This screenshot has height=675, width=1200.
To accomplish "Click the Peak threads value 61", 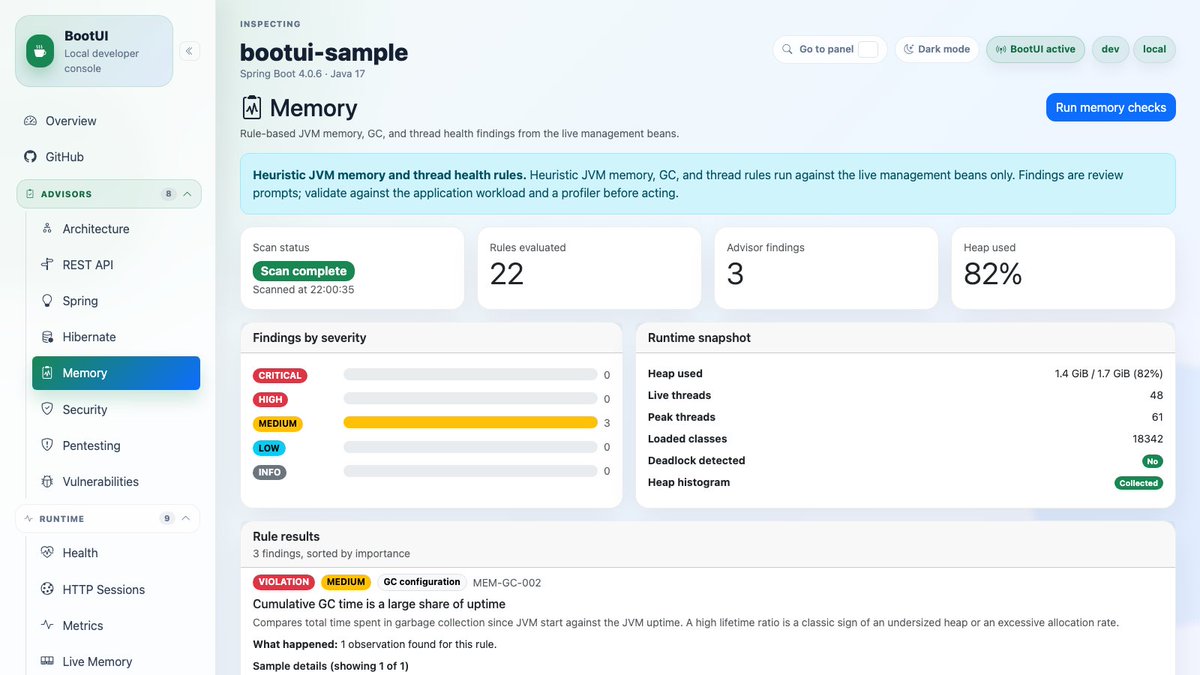I will click(1157, 417).
